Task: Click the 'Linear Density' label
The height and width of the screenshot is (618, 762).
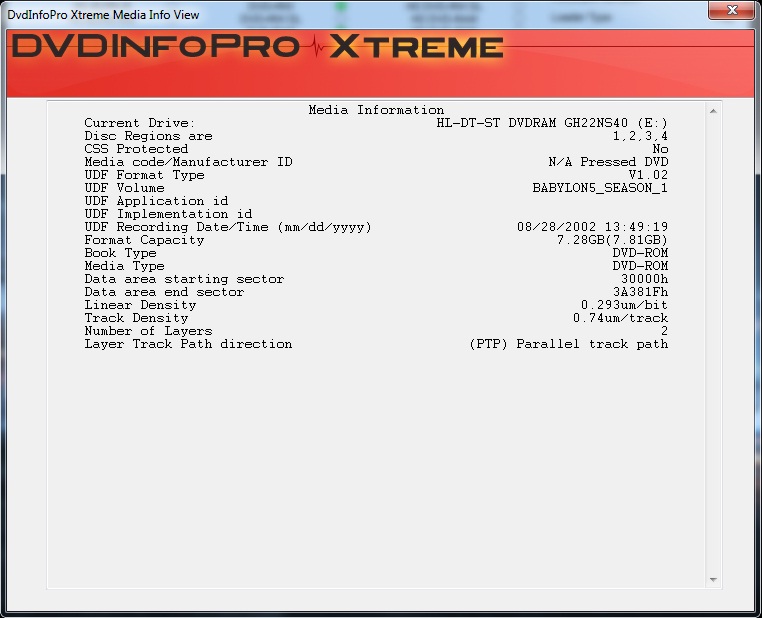Action: tap(140, 305)
